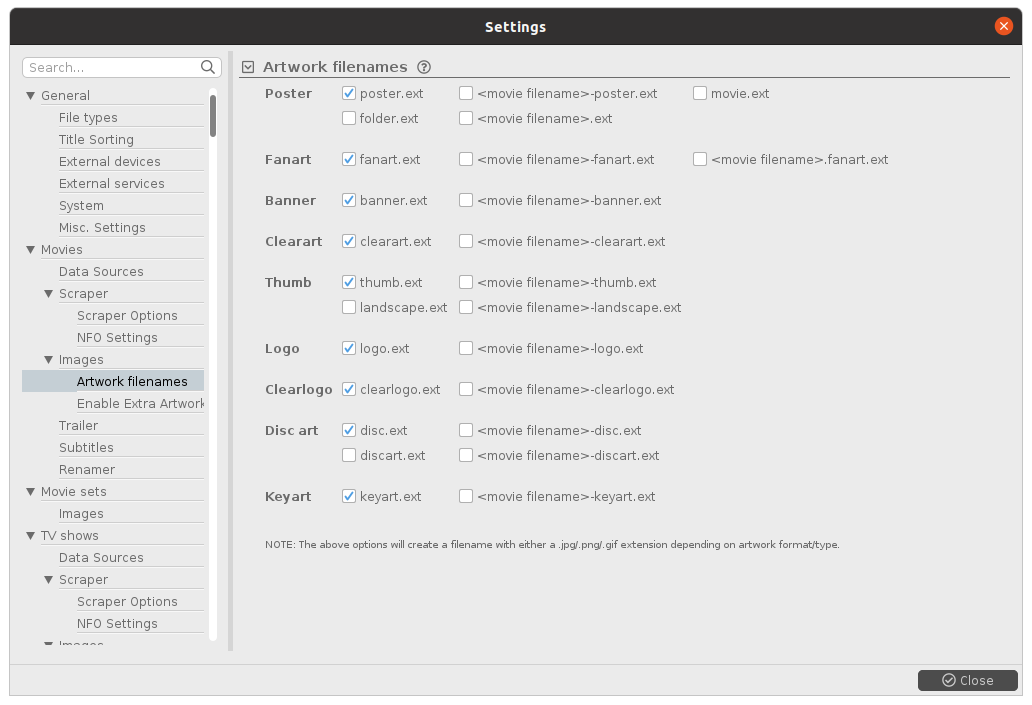
Task: Disable the keyart.ext checkbox
Action: coord(349,496)
